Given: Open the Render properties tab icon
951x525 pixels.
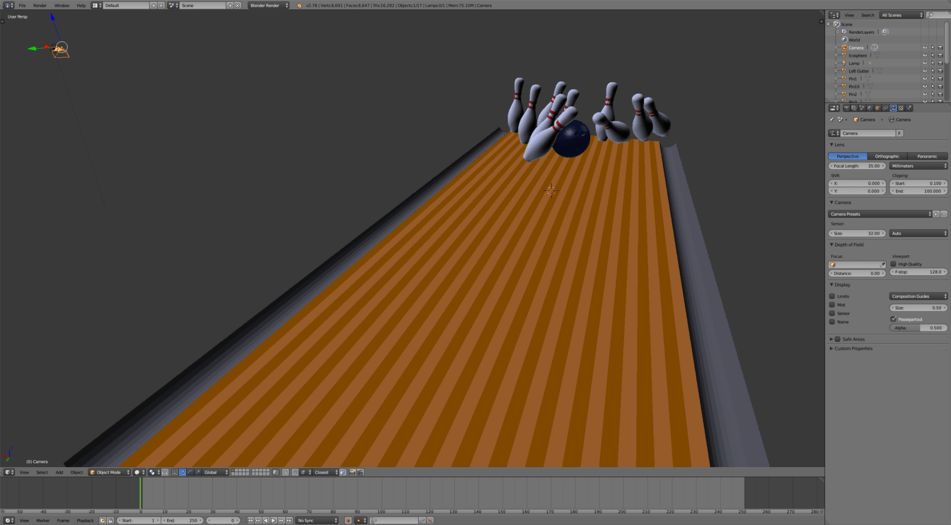Looking at the screenshot, I should pos(846,108).
